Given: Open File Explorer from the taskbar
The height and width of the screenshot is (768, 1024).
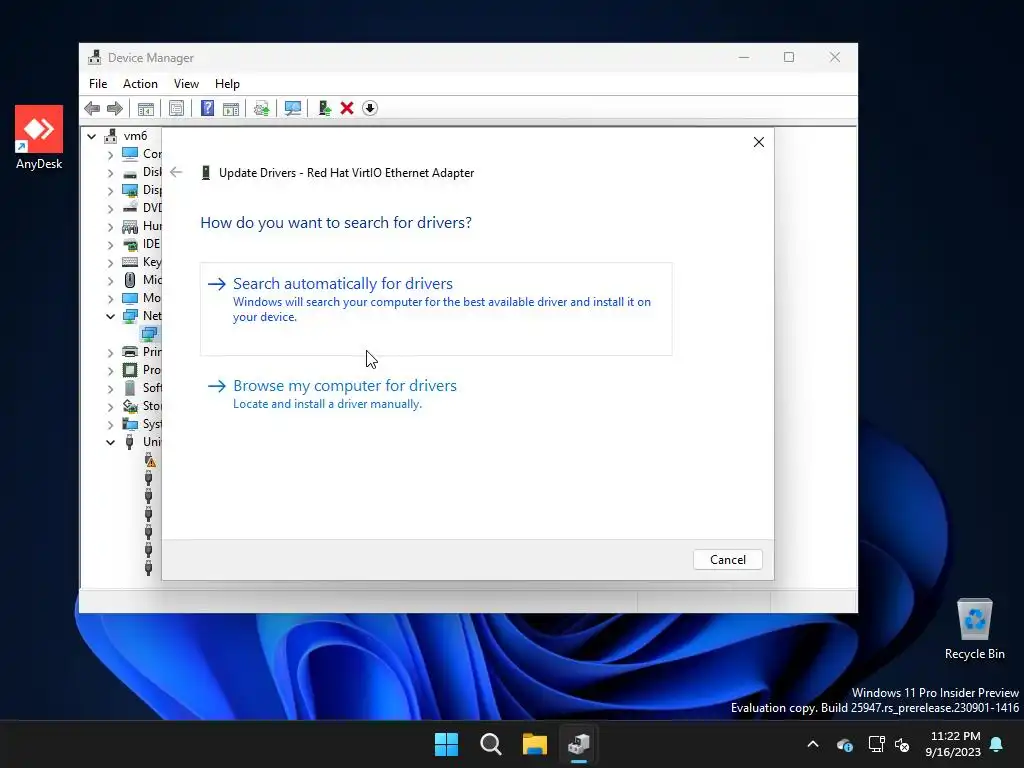Looking at the screenshot, I should (535, 744).
